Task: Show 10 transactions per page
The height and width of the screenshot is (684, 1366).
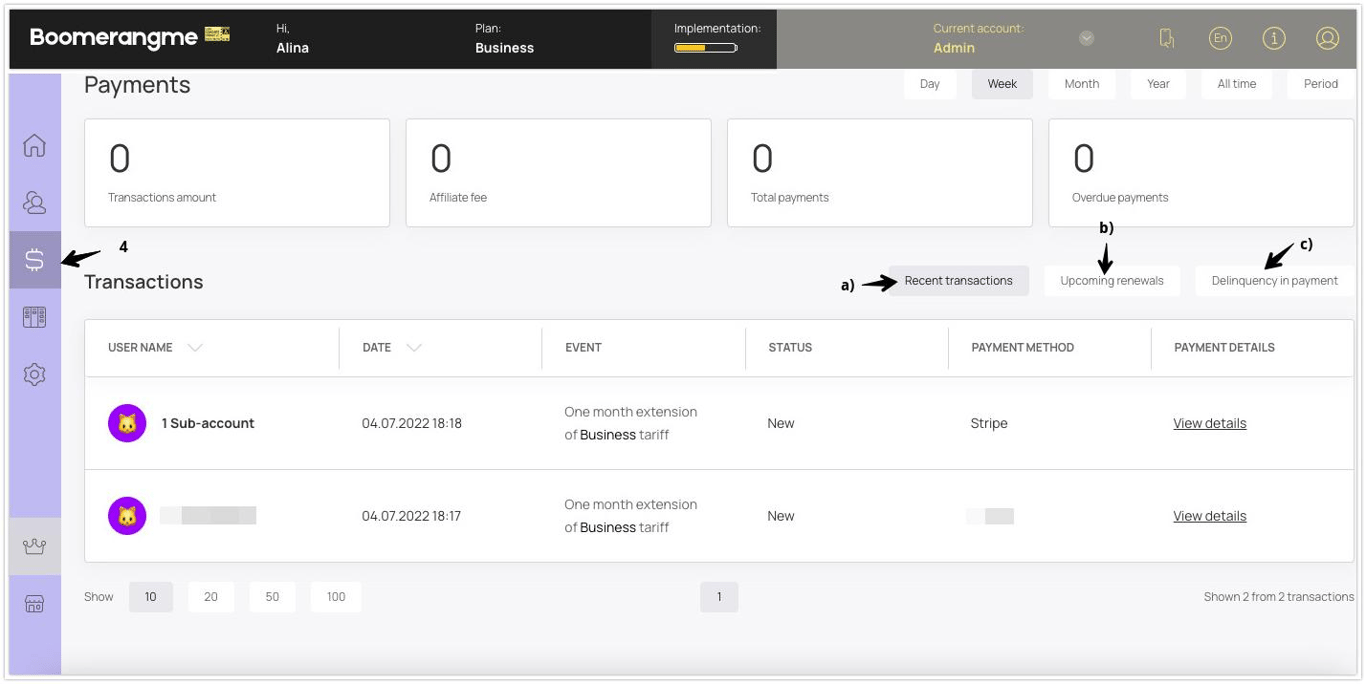Action: click(151, 597)
